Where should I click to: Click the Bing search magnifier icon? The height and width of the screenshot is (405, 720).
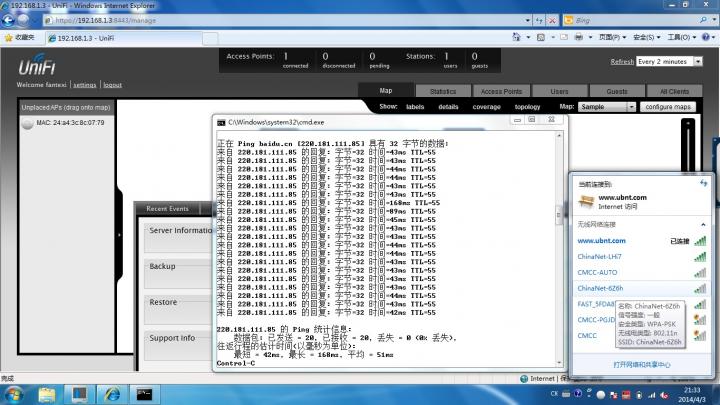[x=703, y=20]
